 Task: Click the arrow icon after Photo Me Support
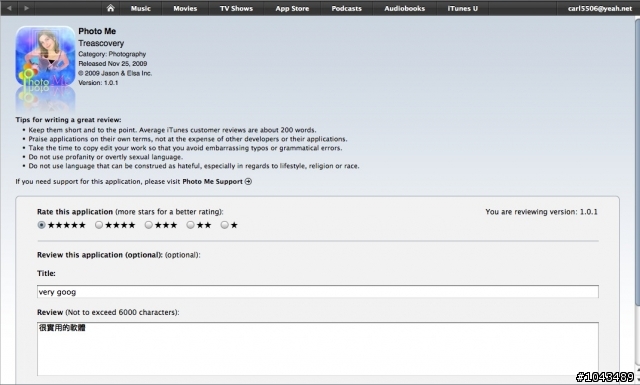248,181
